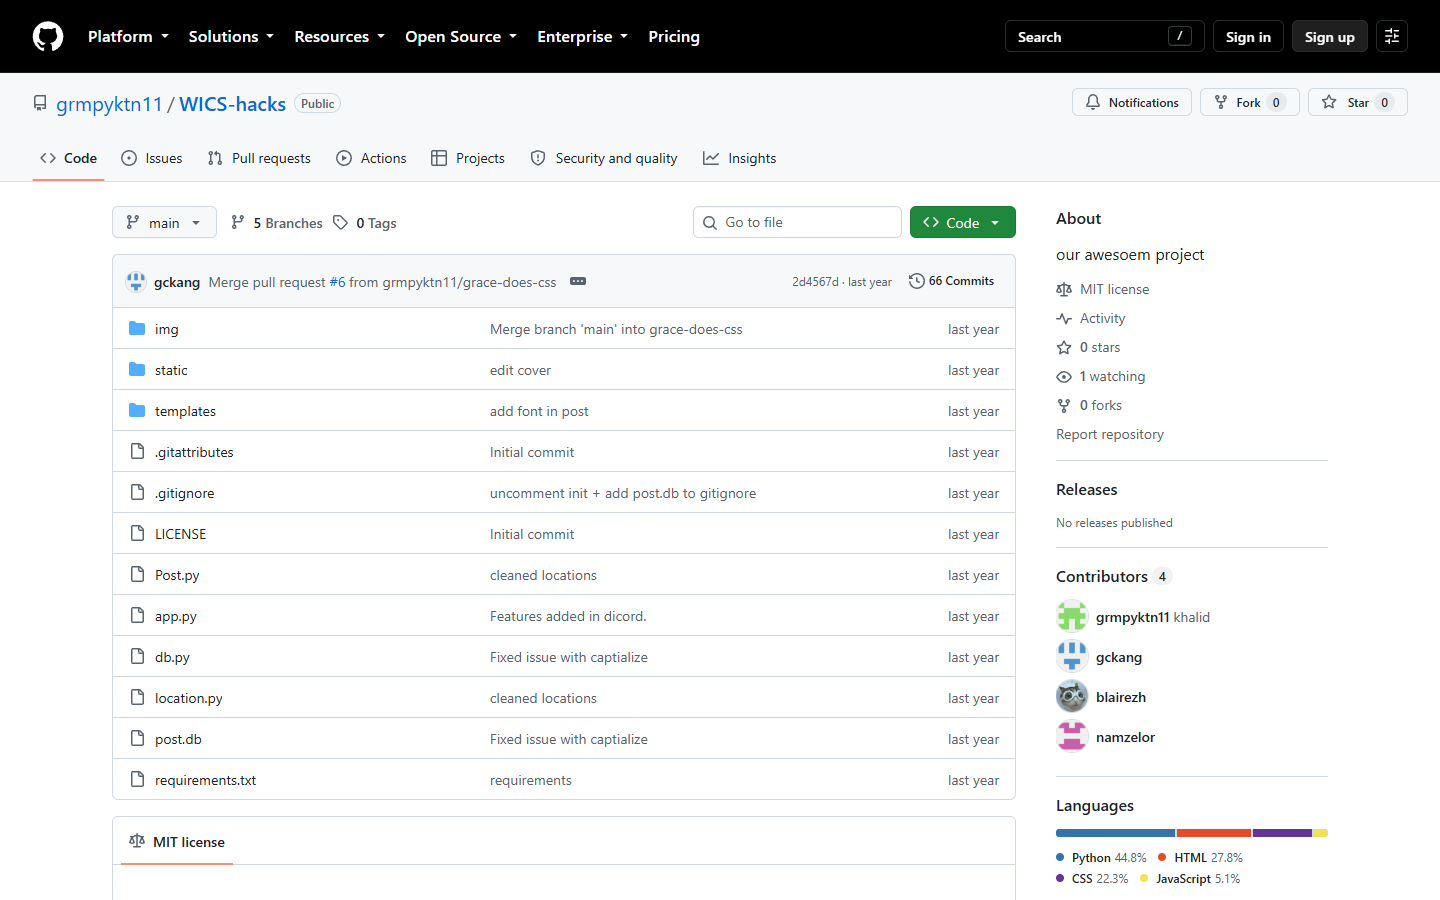
Task: Fork the WICS-hacks repository
Action: [x=1250, y=102]
